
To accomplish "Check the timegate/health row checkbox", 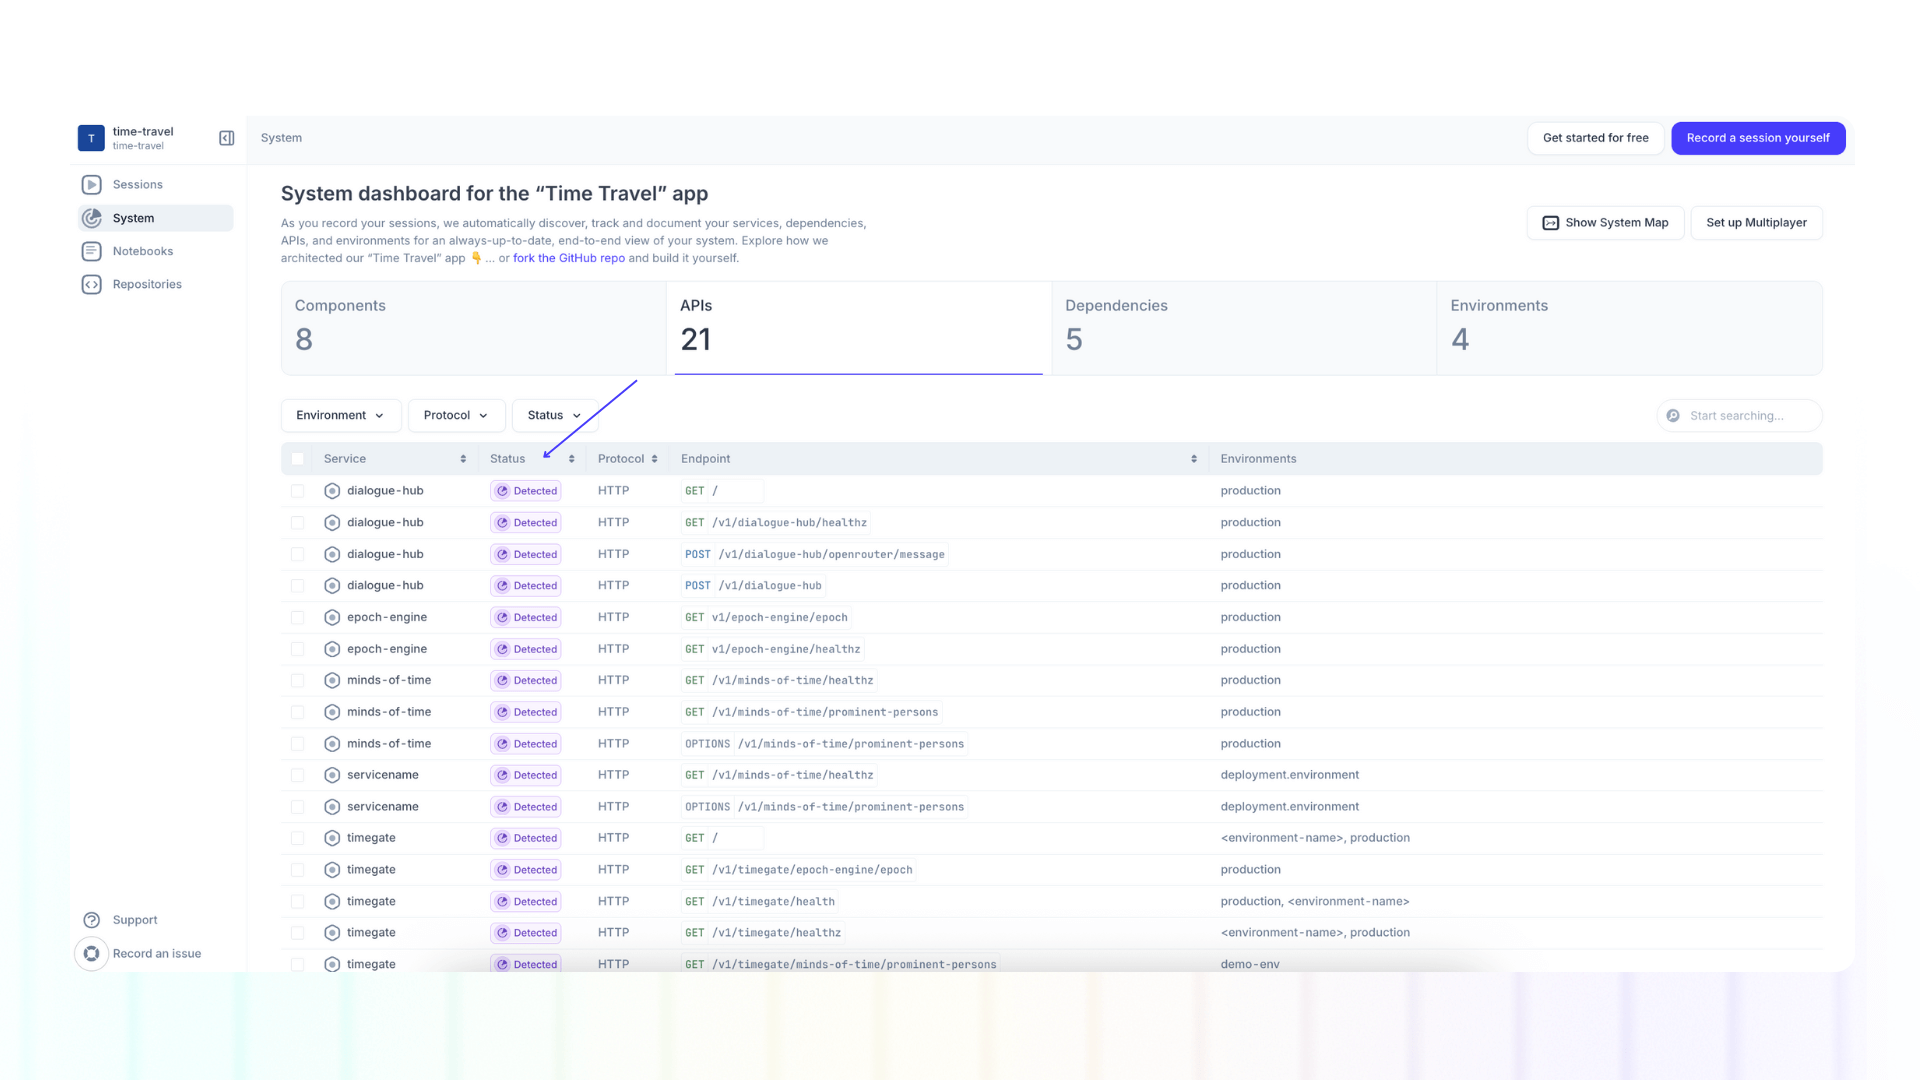I will point(297,902).
